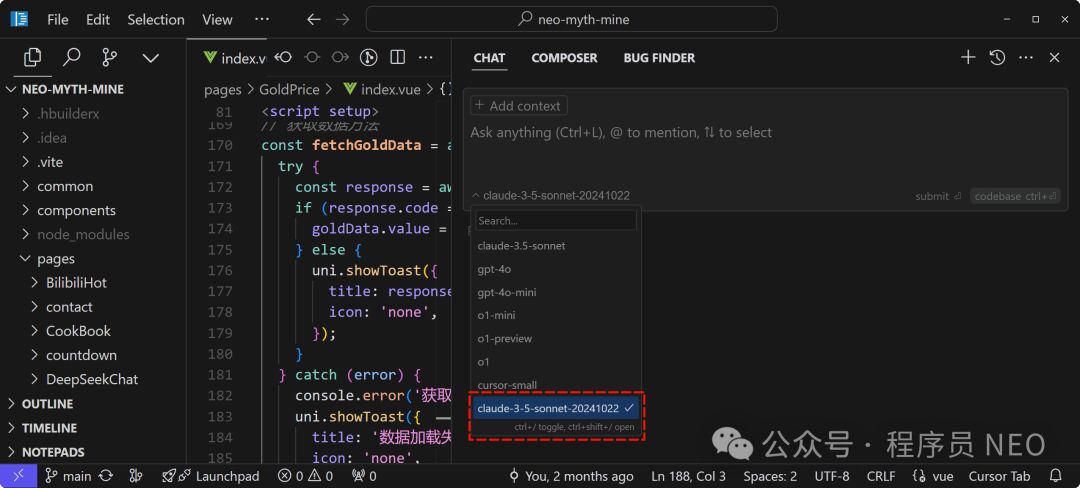Click the model Search field
The height and width of the screenshot is (488, 1080).
point(555,220)
